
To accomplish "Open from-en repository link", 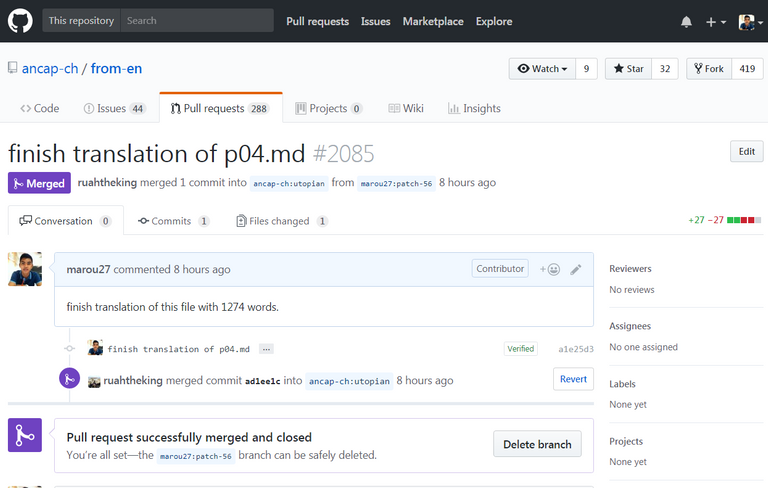I will point(116,69).
